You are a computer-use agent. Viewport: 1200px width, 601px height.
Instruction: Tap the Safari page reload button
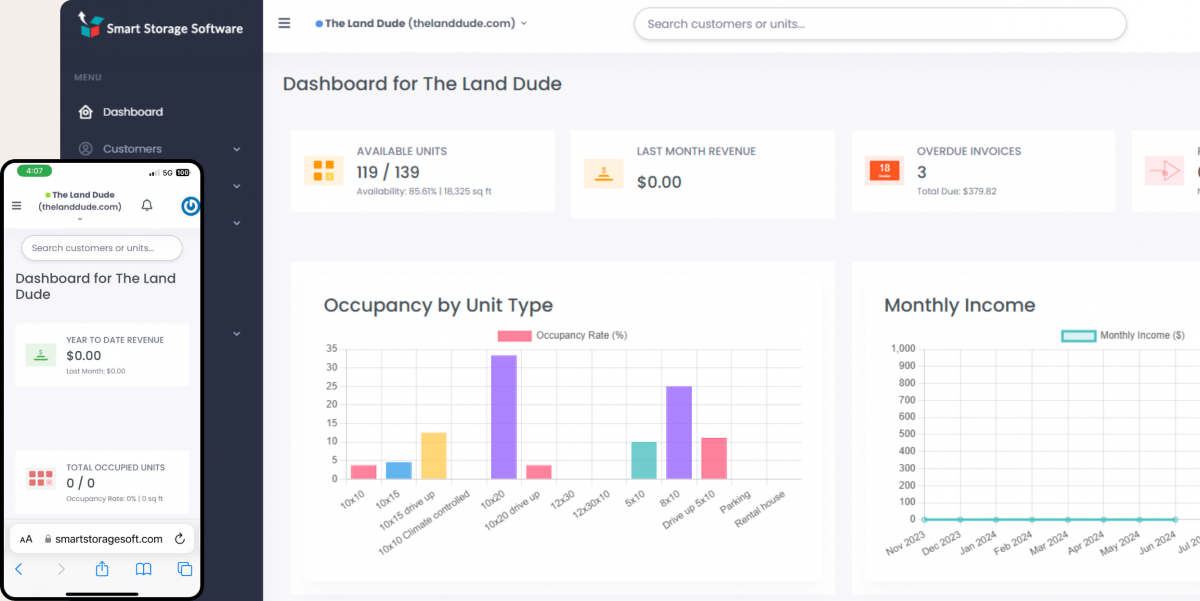180,539
